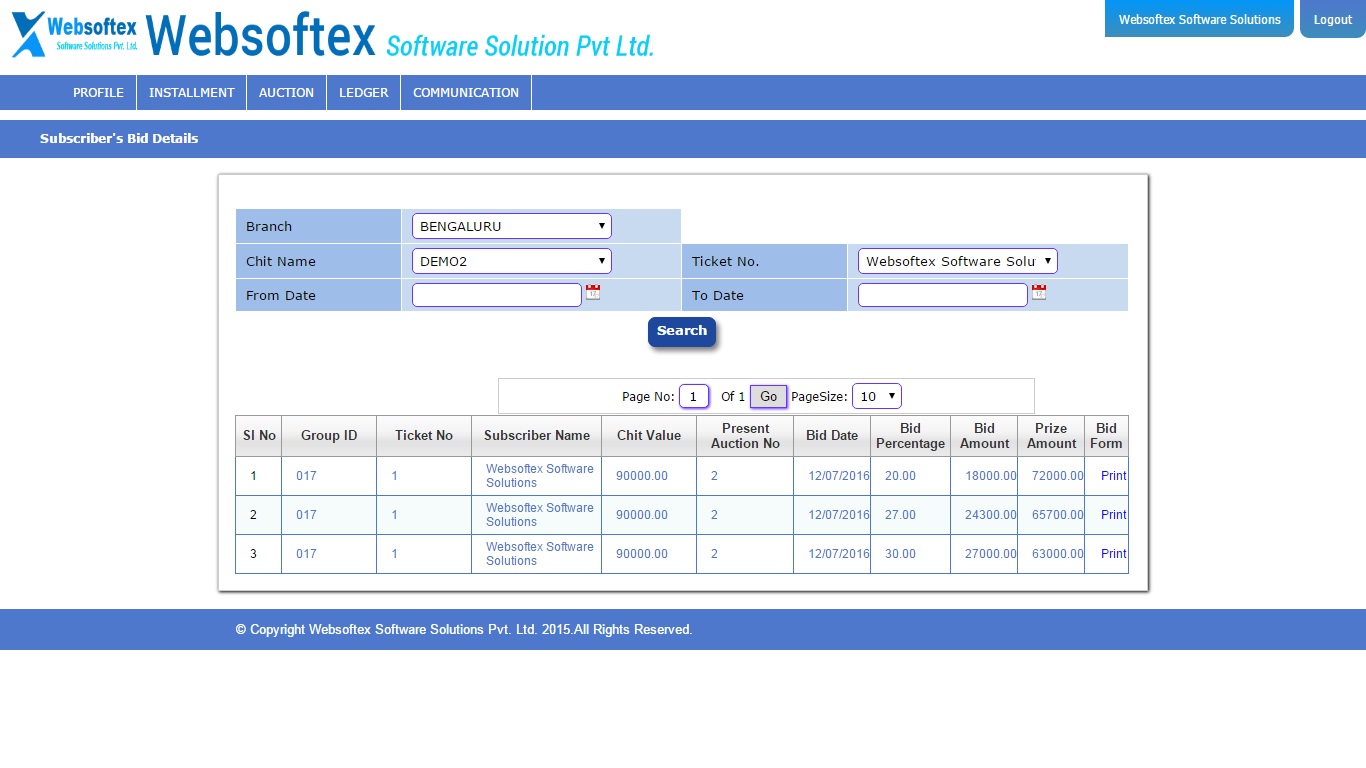Print bid form for 30.00 percent bid
1366x768 pixels.
(x=1113, y=554)
